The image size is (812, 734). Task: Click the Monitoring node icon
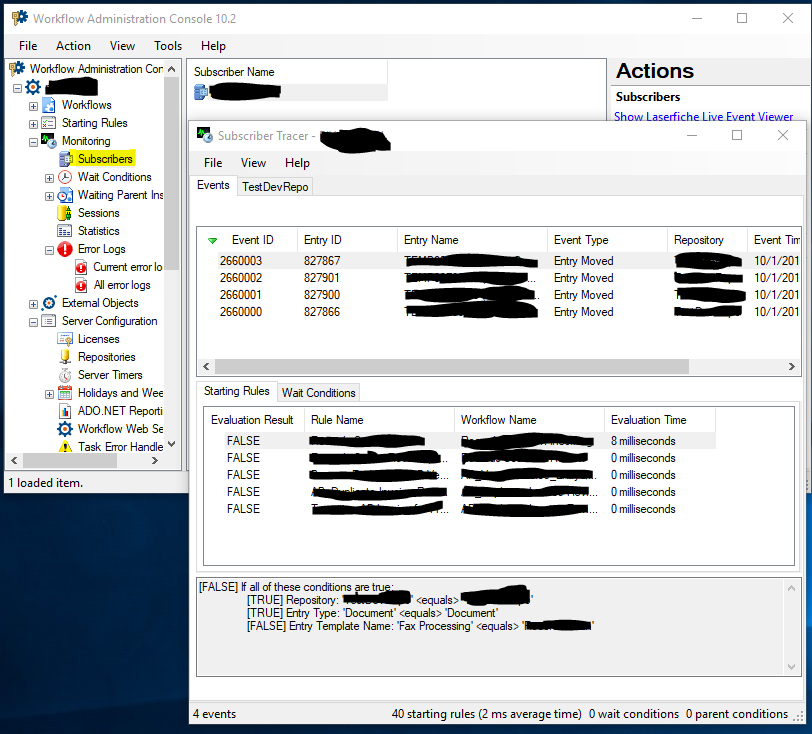[x=49, y=141]
